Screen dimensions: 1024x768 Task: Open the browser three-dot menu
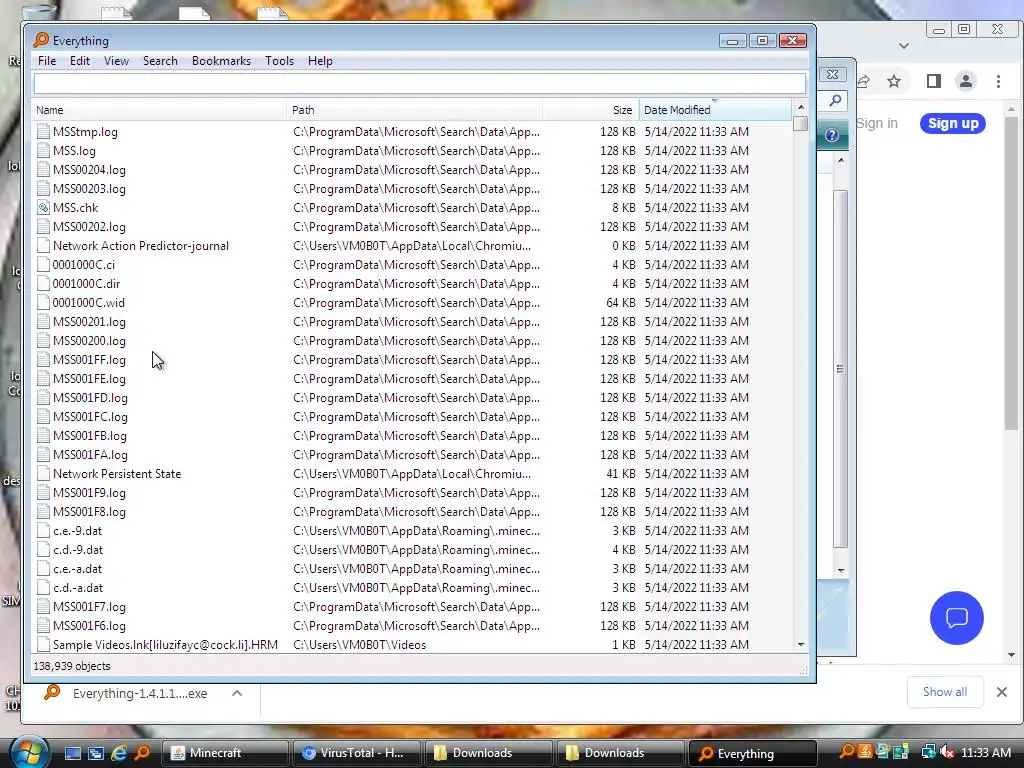tap(999, 81)
